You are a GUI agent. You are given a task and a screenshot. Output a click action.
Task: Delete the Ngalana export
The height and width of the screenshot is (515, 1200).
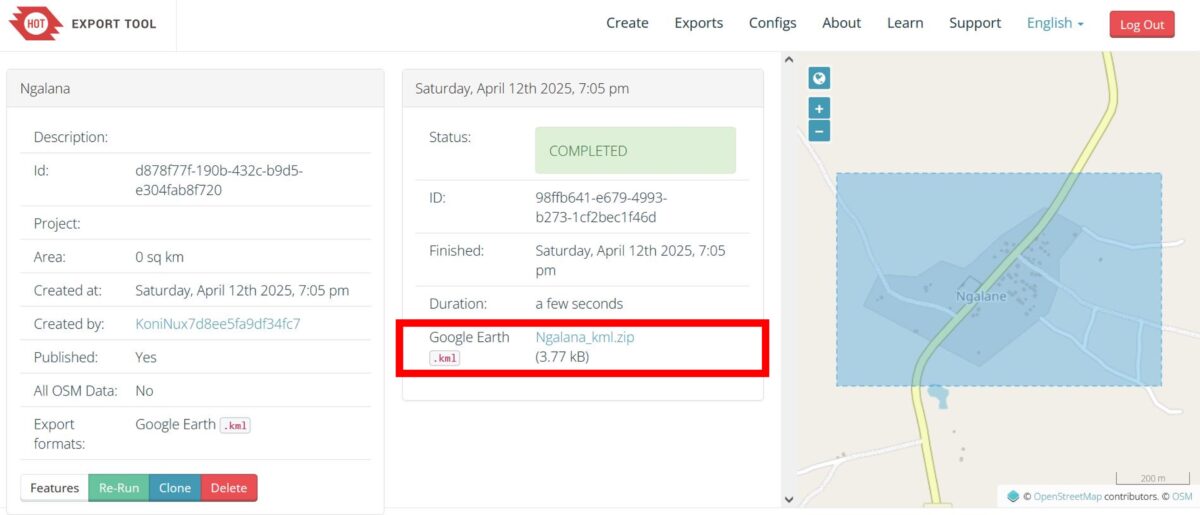tap(229, 488)
